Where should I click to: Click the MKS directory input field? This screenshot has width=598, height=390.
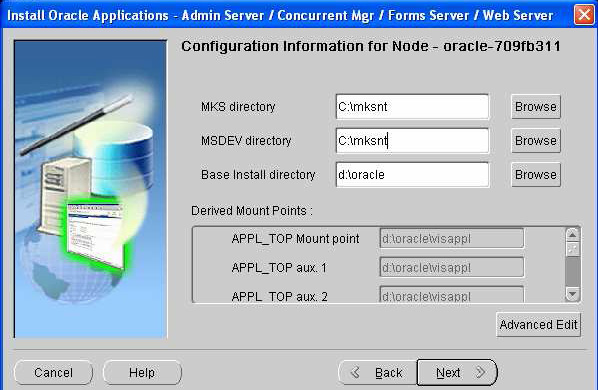[x=412, y=107]
